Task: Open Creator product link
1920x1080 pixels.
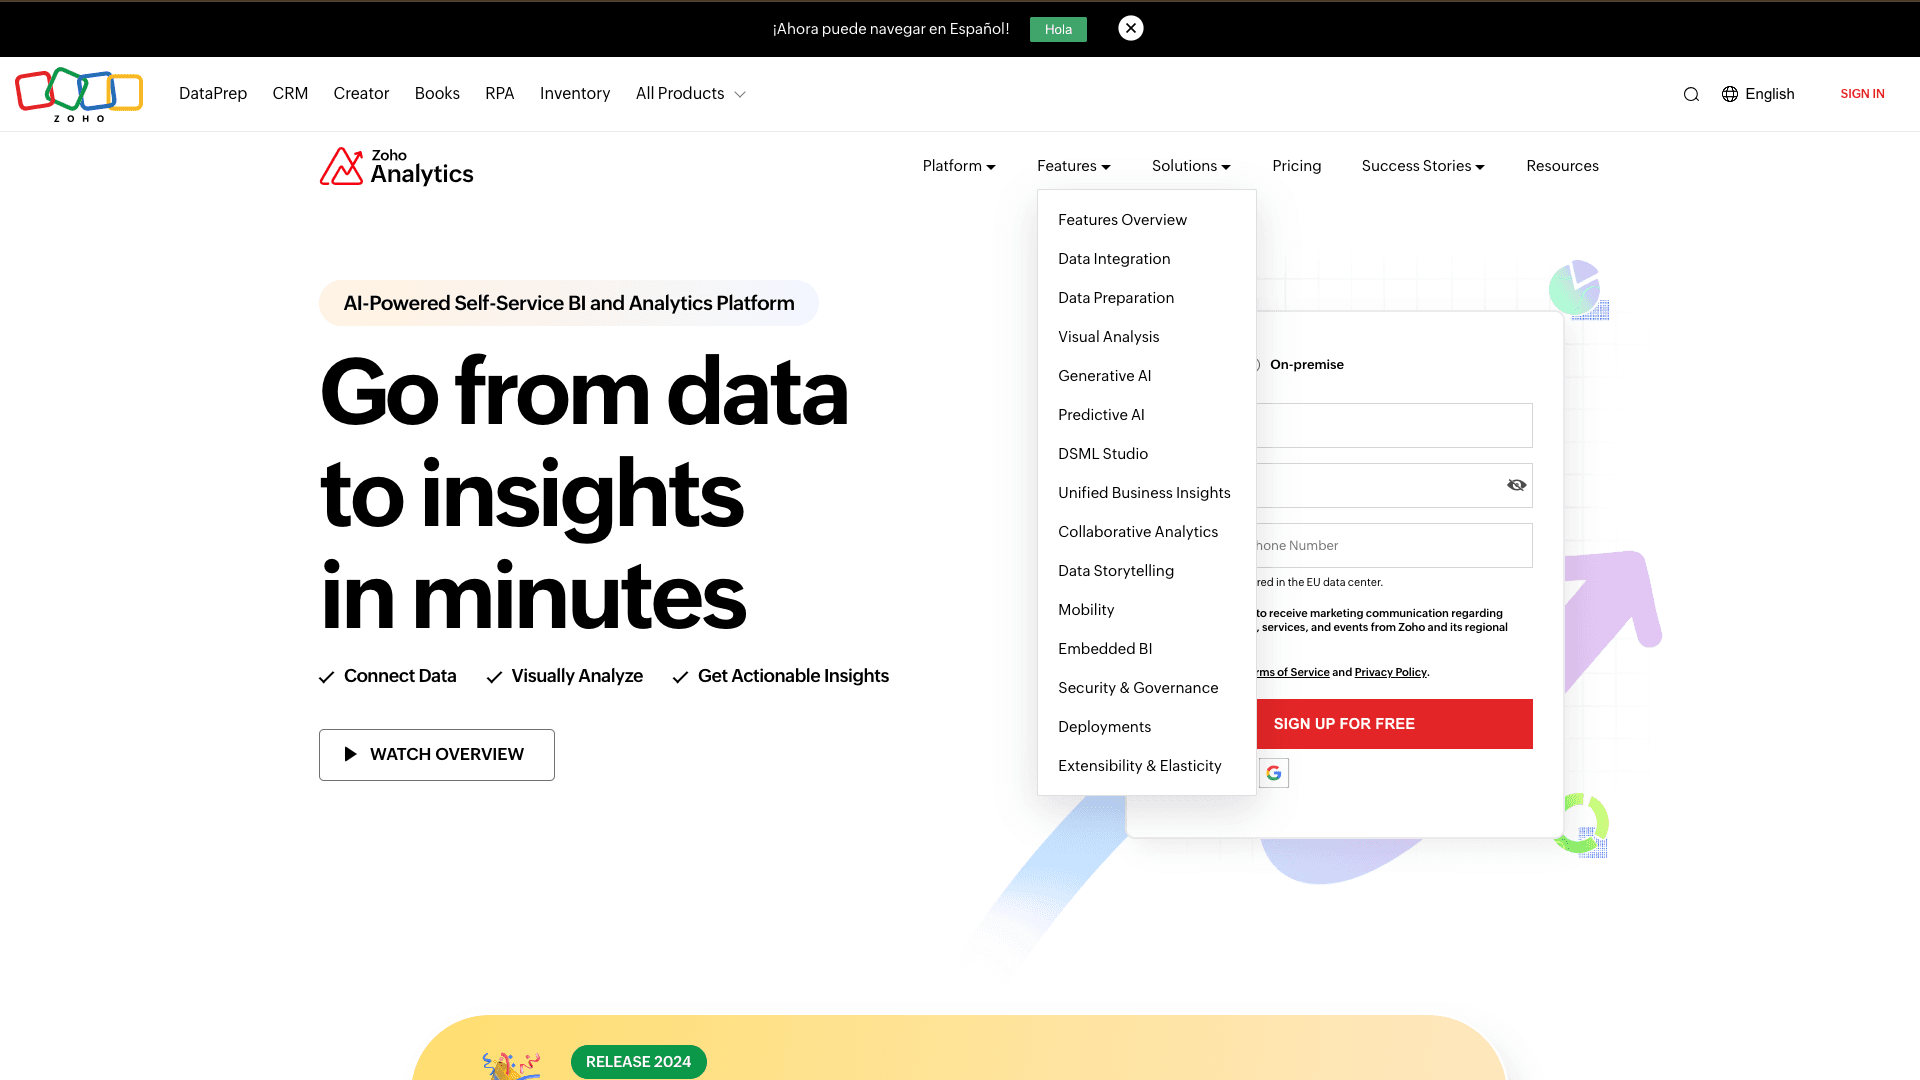Action: pos(361,94)
